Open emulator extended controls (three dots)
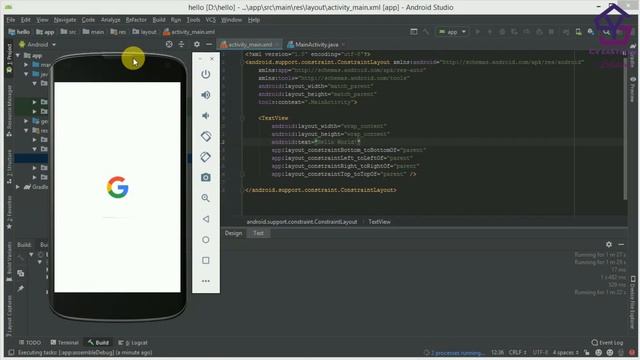 pos(206,281)
